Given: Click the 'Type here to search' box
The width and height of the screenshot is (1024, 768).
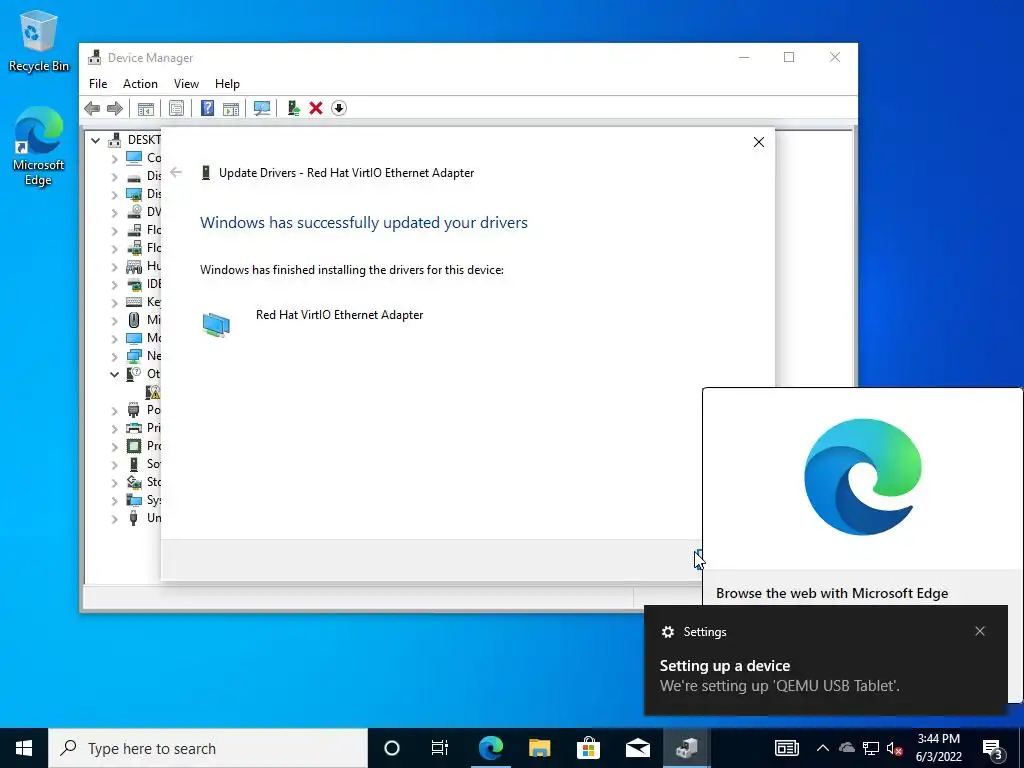Looking at the screenshot, I should [x=208, y=748].
